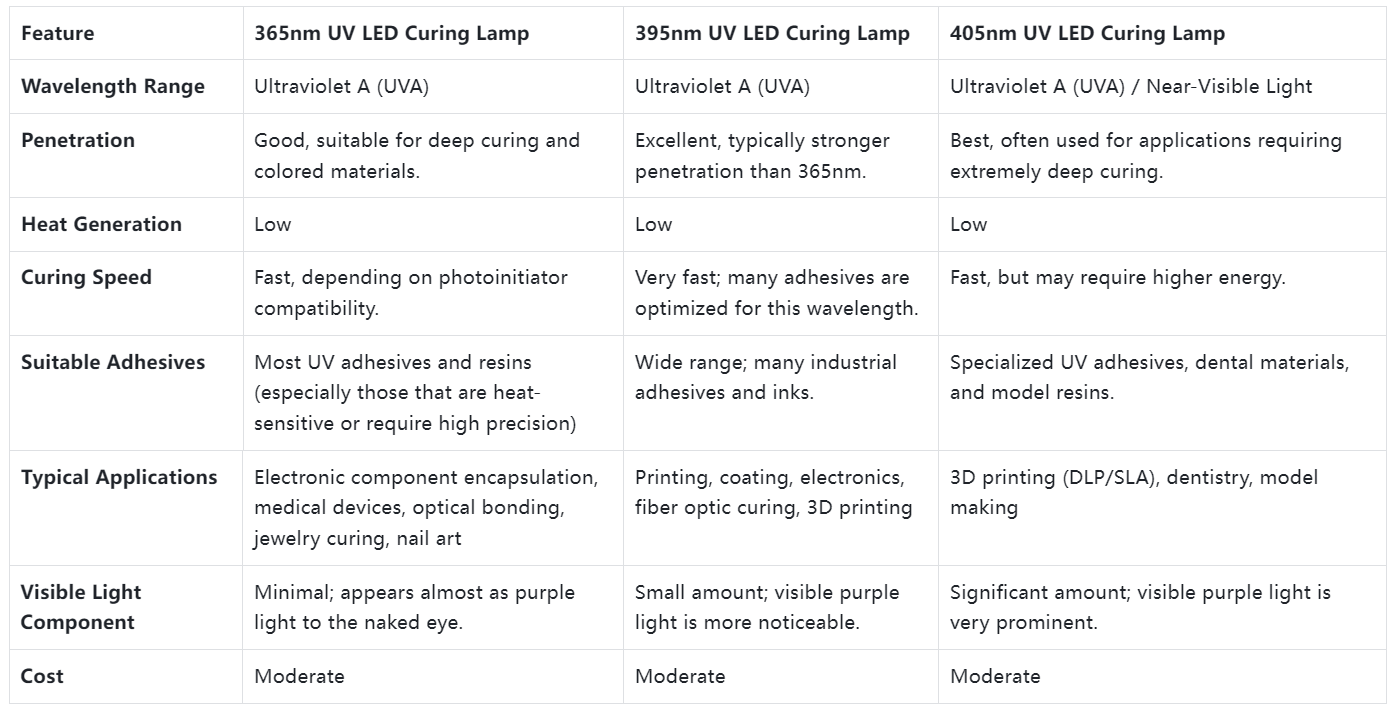Select the cell mentioning "stronger penetration than 365nm"
The image size is (1397, 712).
coord(762,156)
